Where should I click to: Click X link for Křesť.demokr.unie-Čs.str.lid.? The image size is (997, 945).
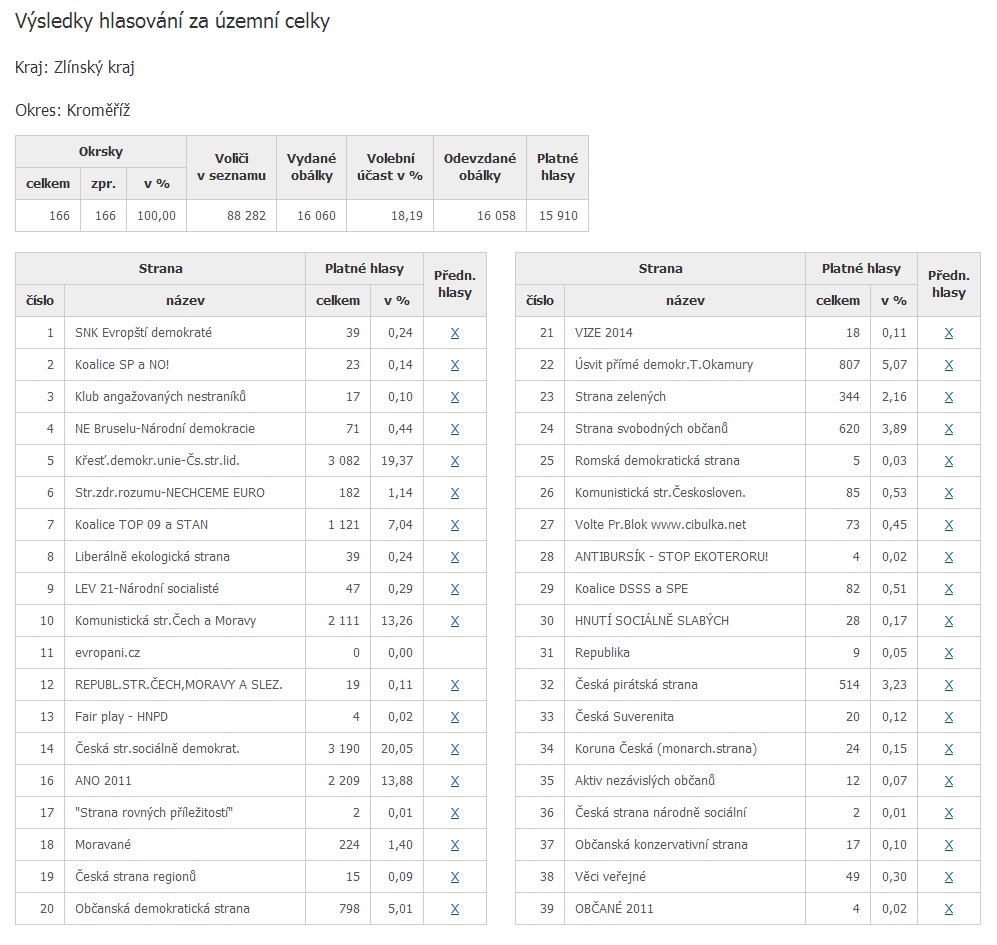tap(454, 461)
